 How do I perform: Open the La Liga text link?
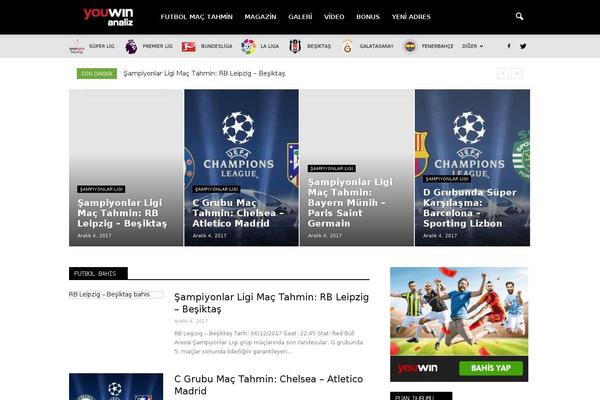(x=269, y=46)
